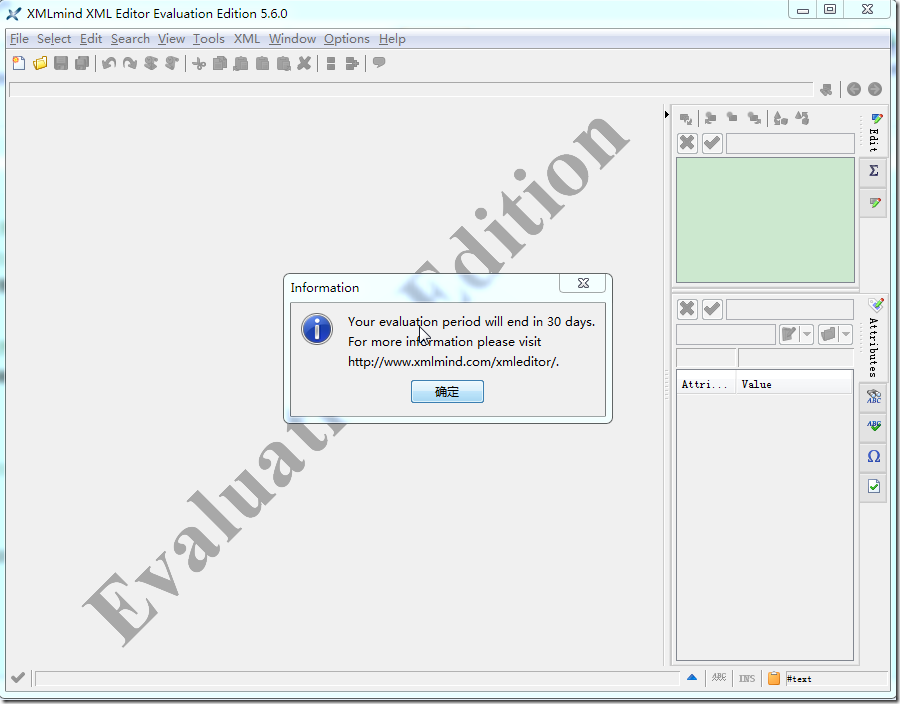Go forward with the right arrow icon
The width and height of the screenshot is (900, 704).
click(x=875, y=89)
